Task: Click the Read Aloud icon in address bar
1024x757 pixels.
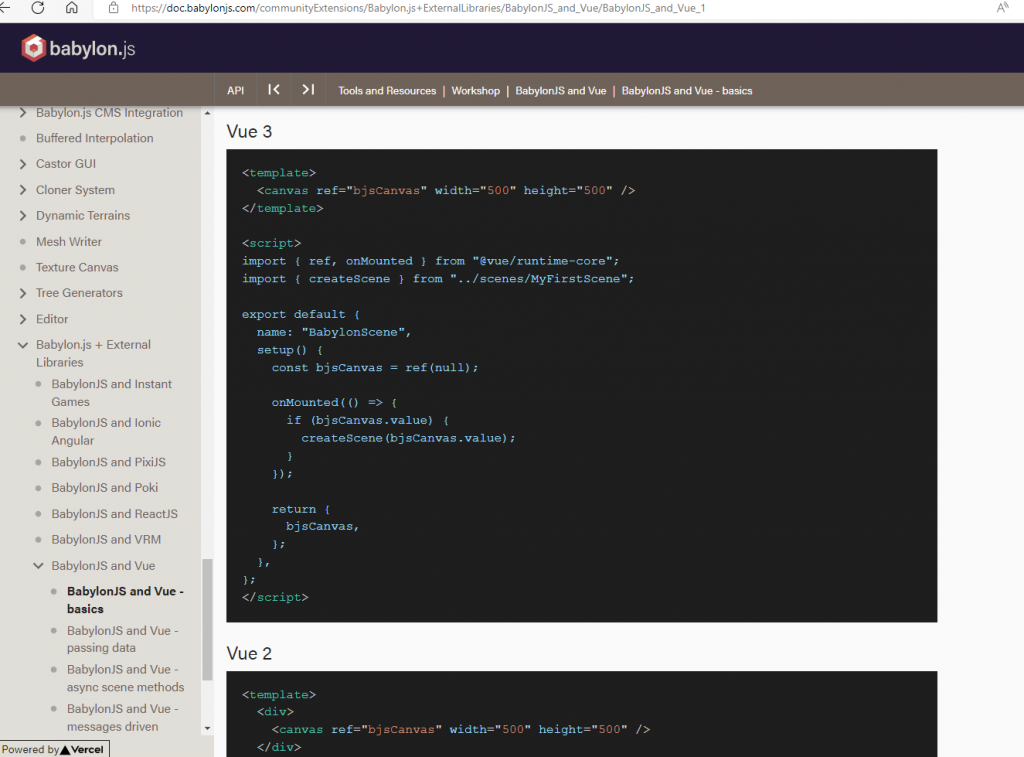Action: tap(1003, 8)
